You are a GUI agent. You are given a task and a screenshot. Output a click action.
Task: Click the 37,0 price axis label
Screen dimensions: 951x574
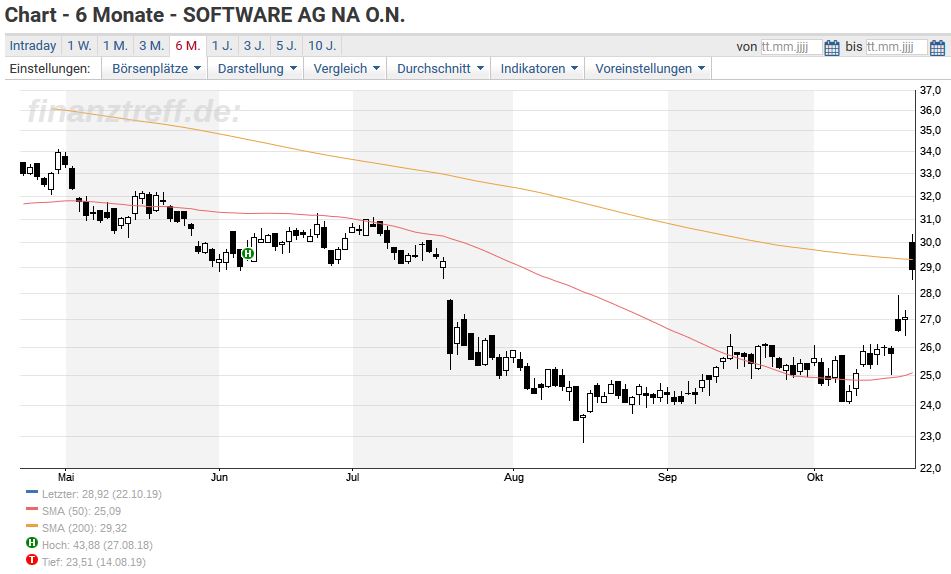coord(930,90)
